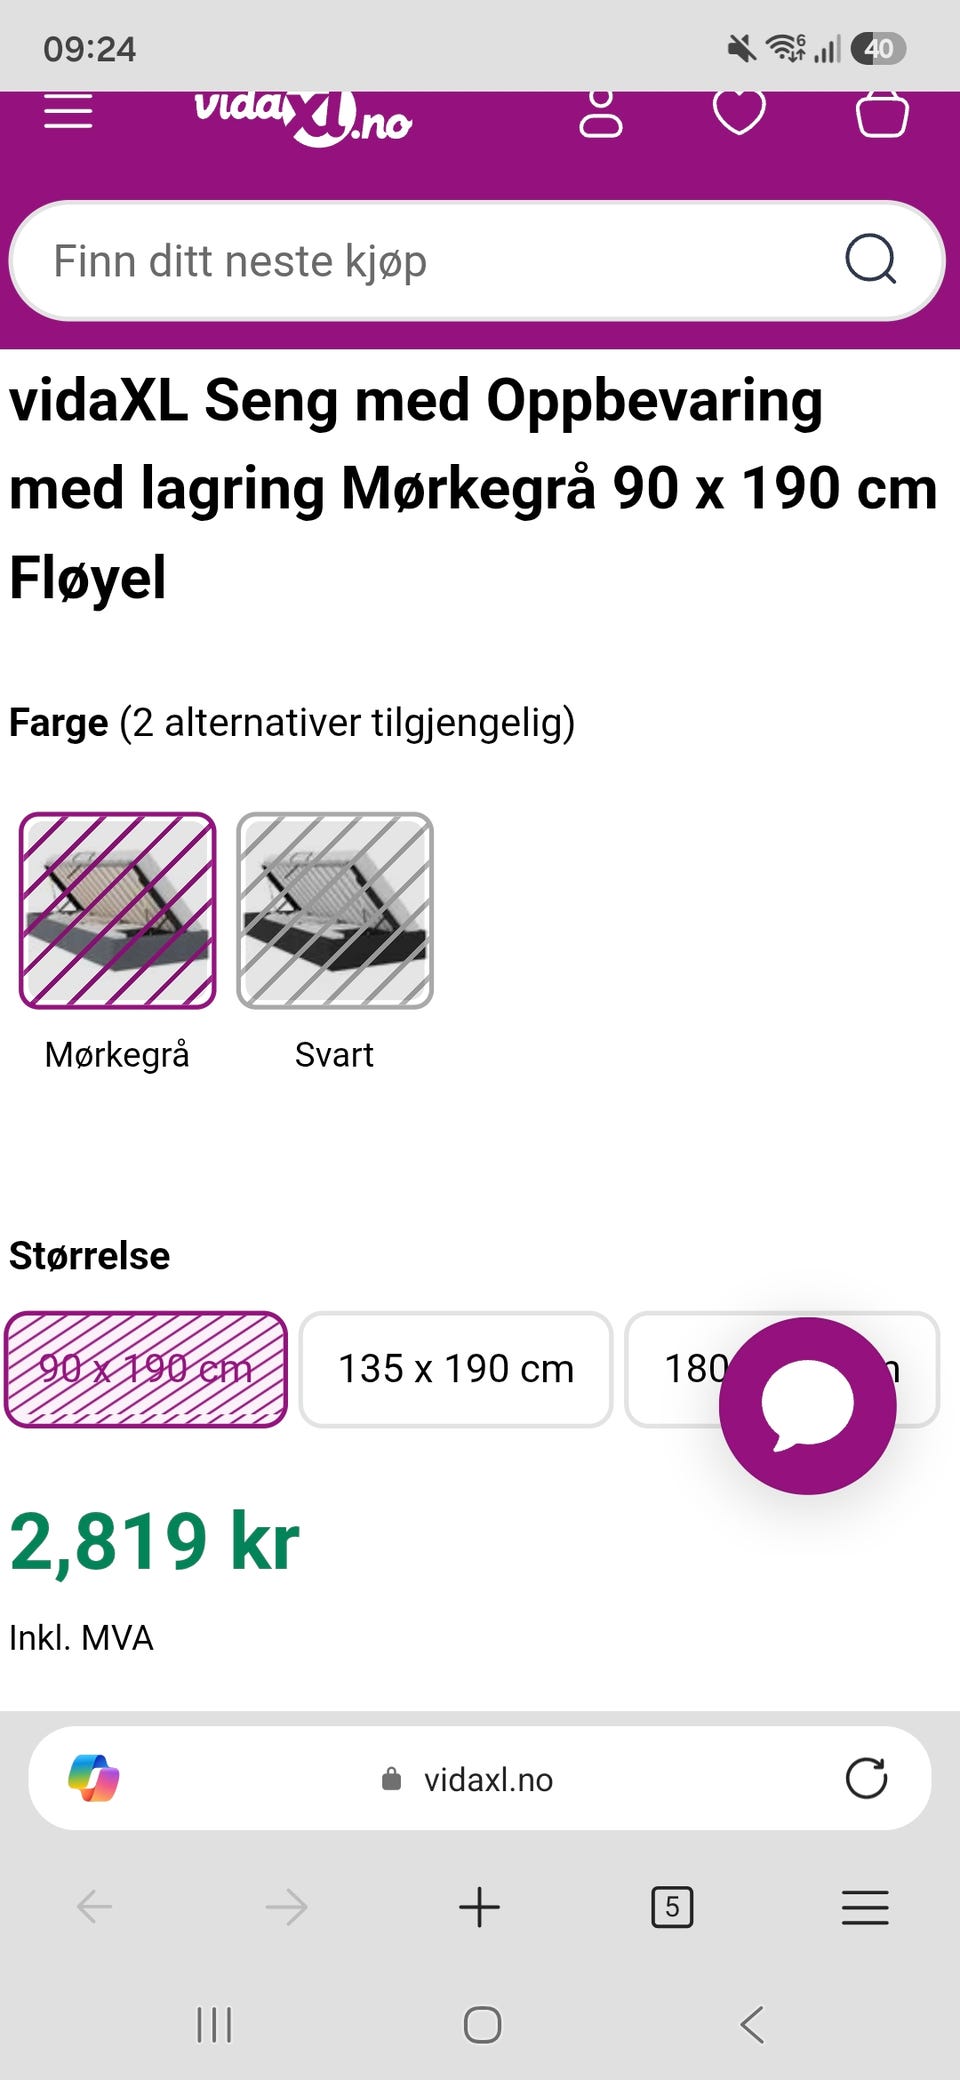
Task: Open the account profile icon
Action: click(601, 113)
